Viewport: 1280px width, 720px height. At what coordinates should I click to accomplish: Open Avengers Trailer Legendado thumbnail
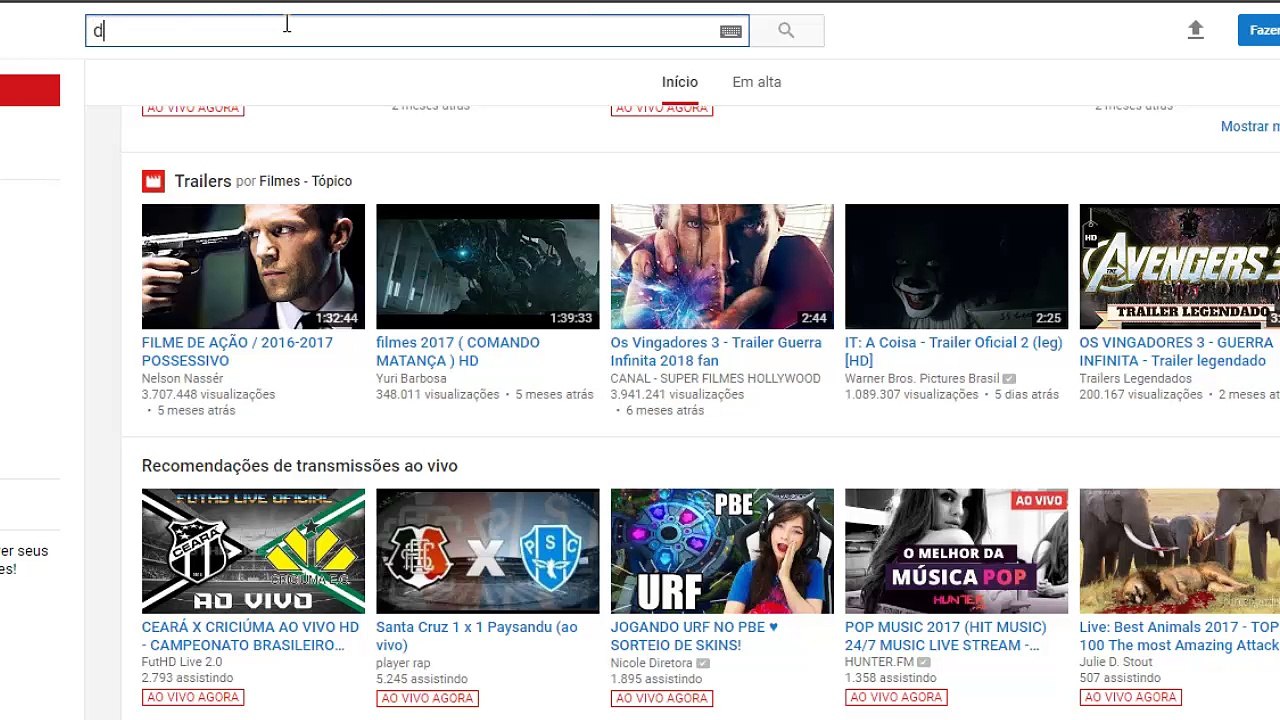(1180, 266)
